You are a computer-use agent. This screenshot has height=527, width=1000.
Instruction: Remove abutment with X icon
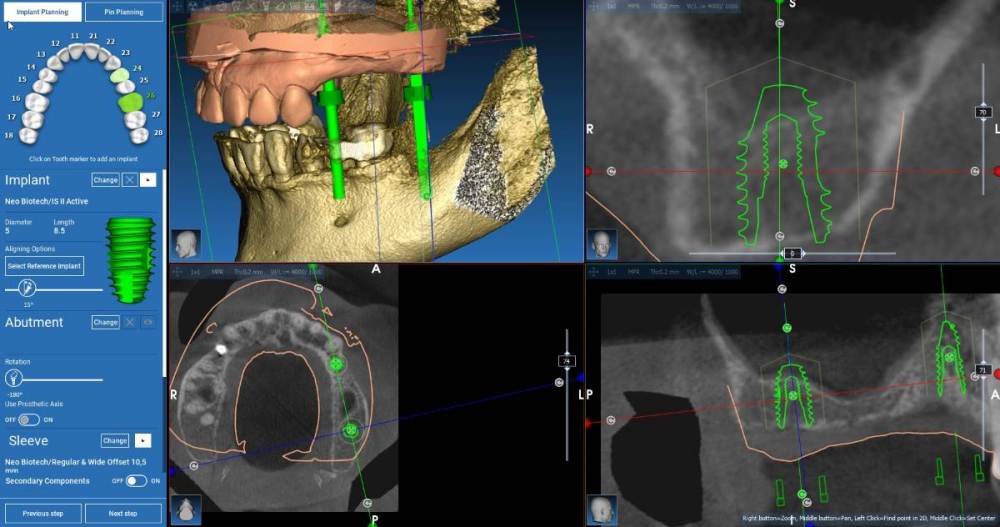click(130, 322)
